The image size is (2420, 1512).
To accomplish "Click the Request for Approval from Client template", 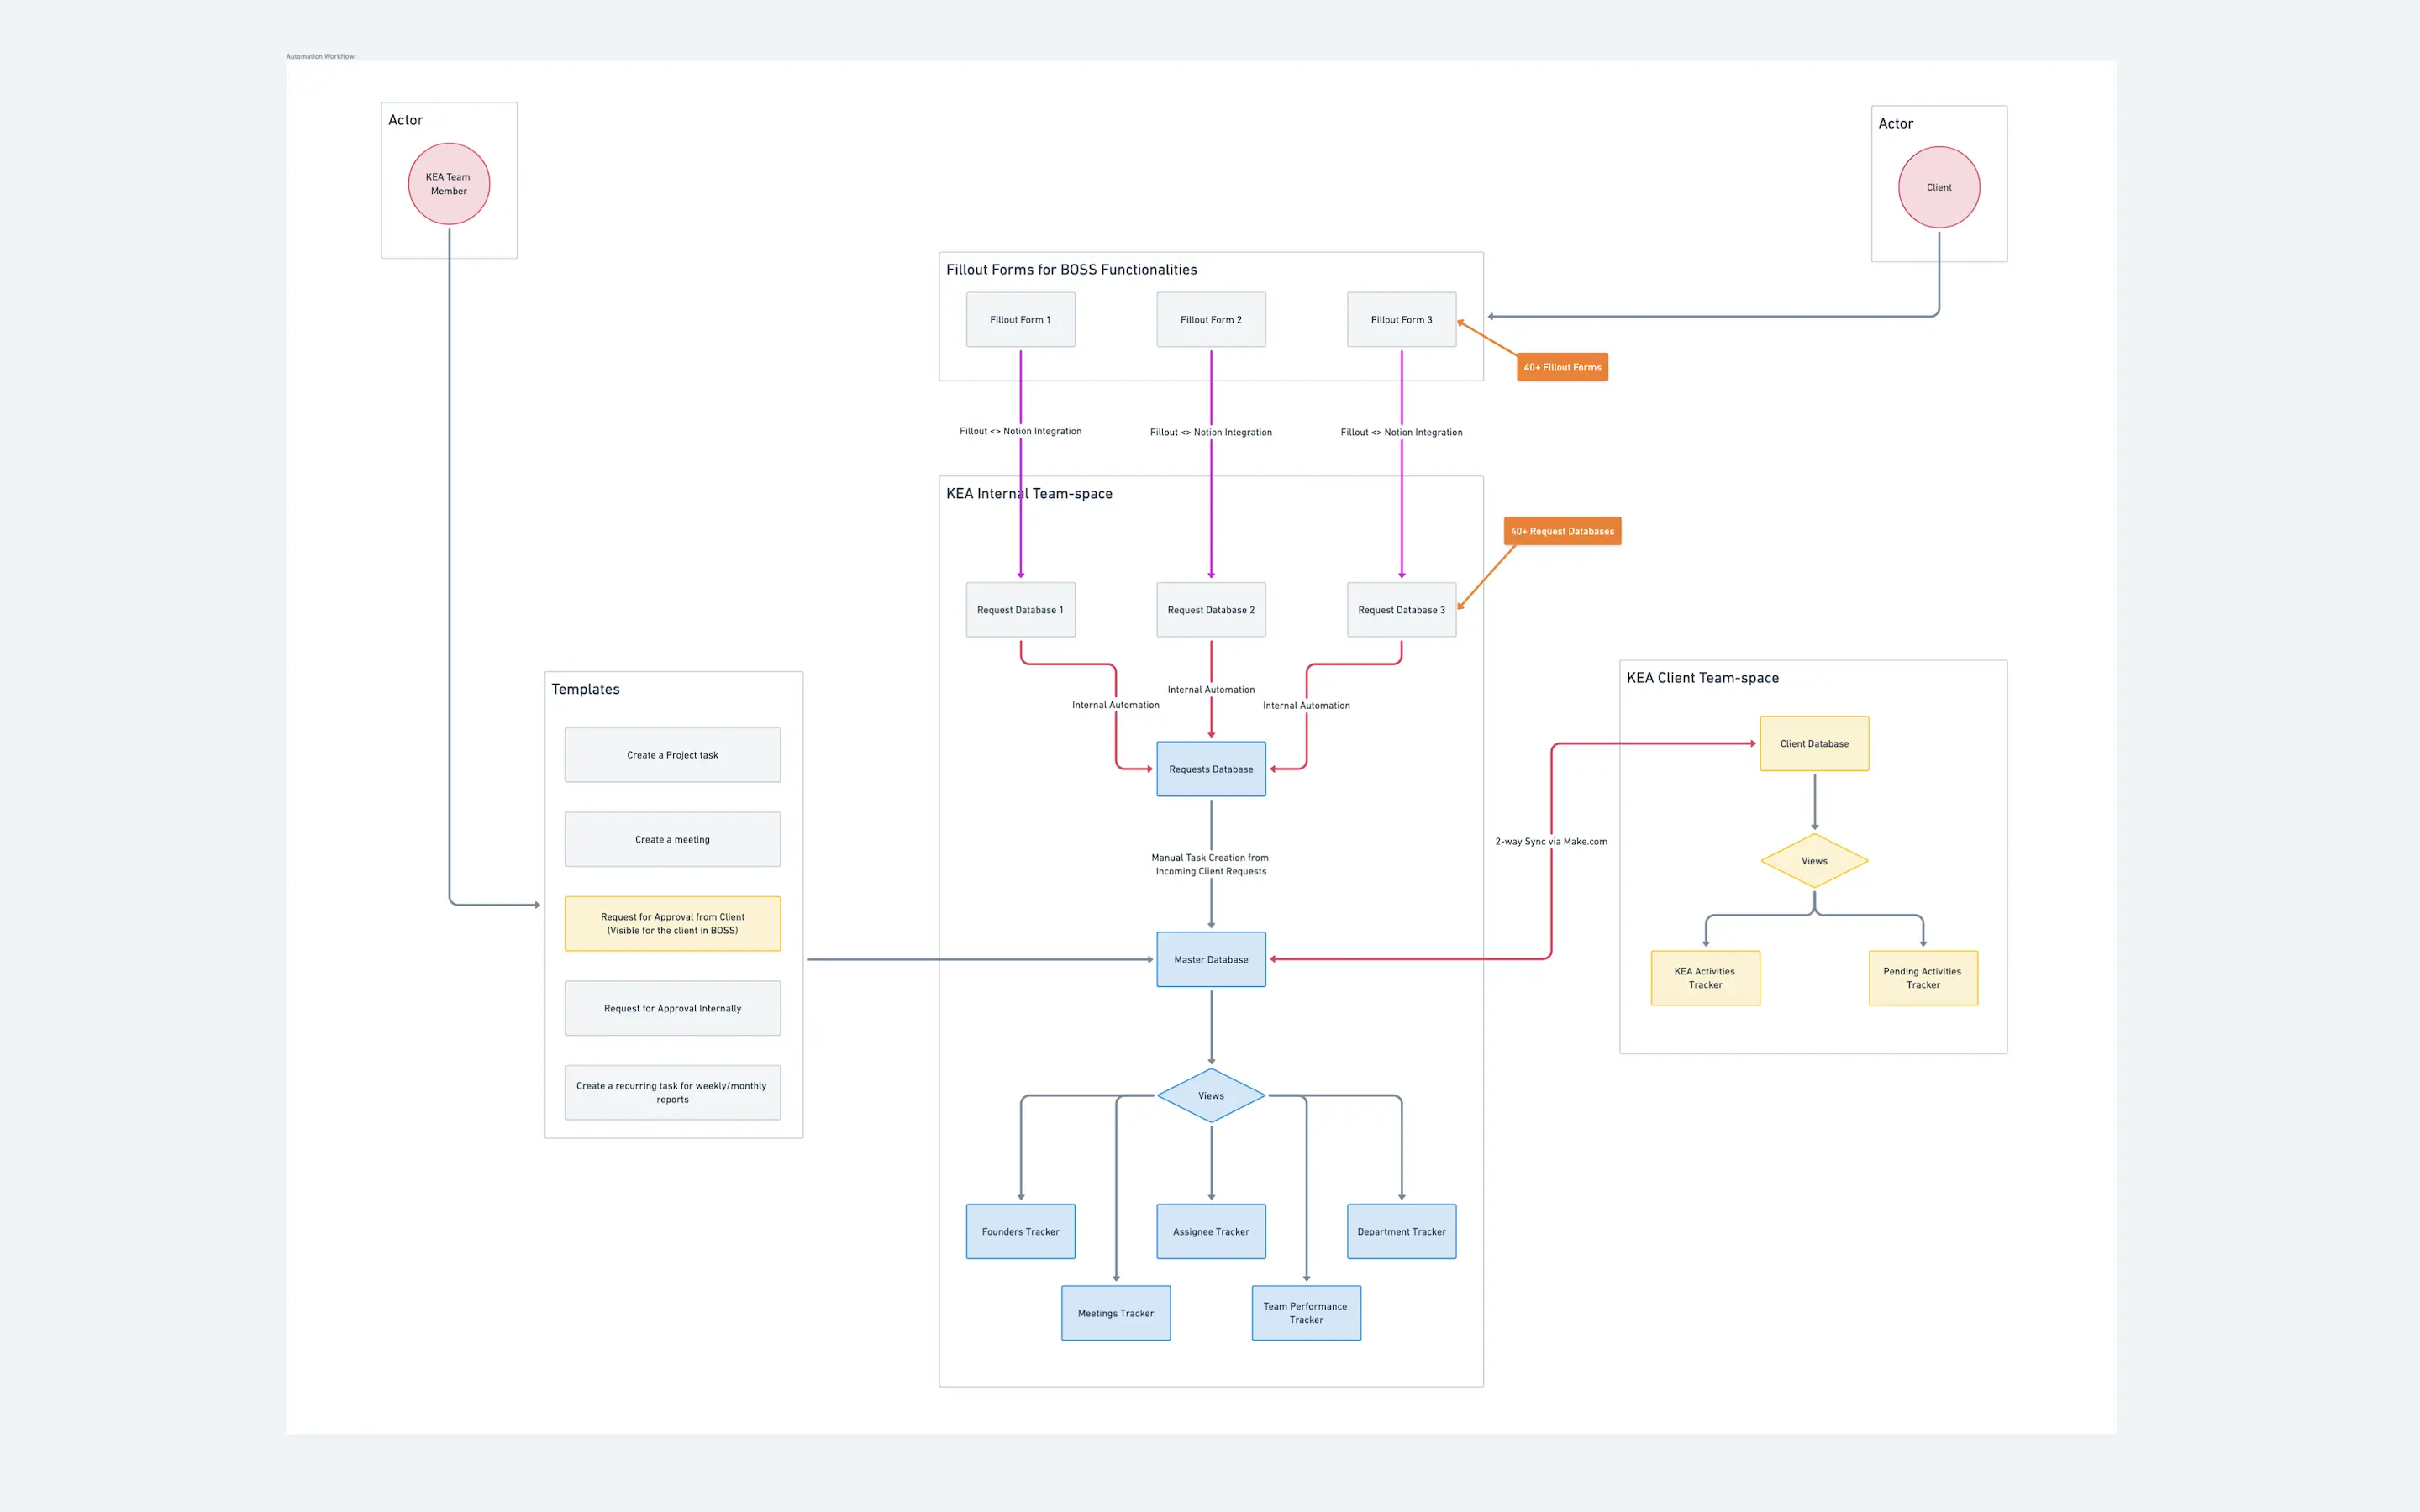I will (x=672, y=923).
